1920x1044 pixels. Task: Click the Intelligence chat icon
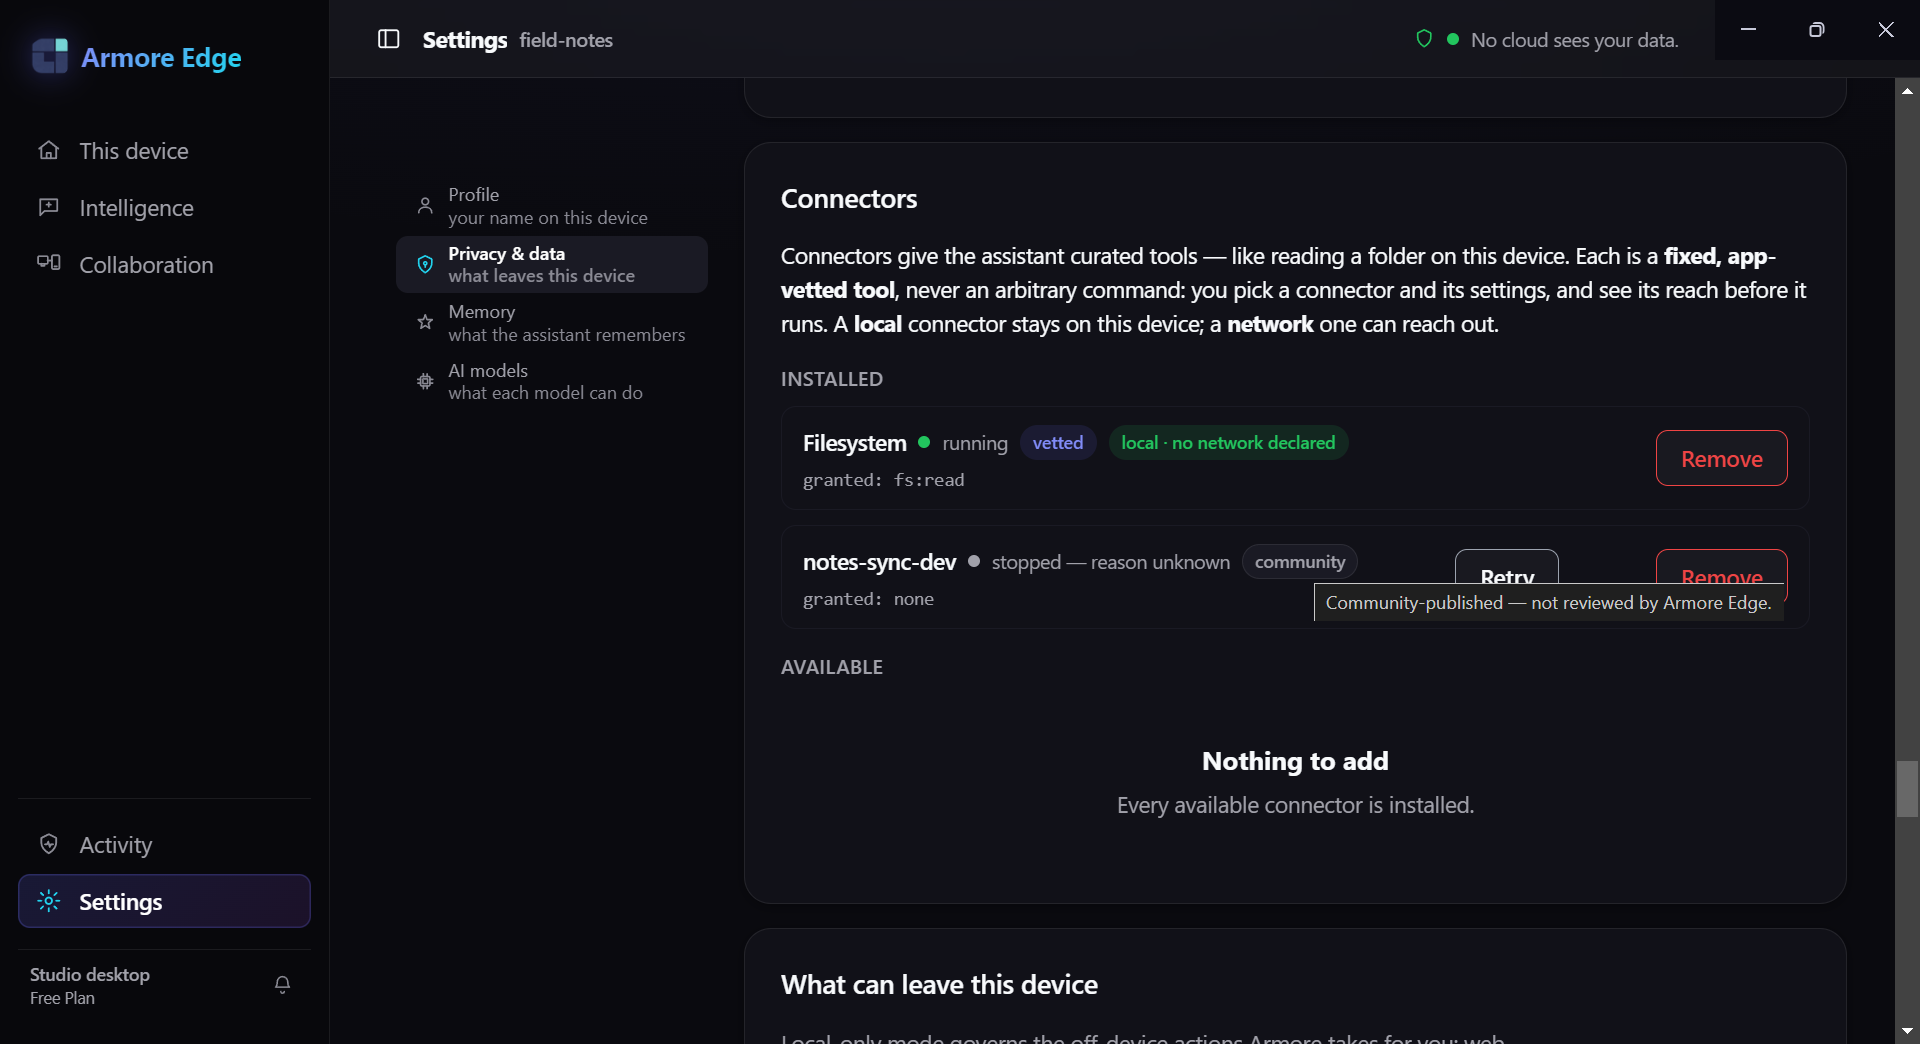(49, 207)
